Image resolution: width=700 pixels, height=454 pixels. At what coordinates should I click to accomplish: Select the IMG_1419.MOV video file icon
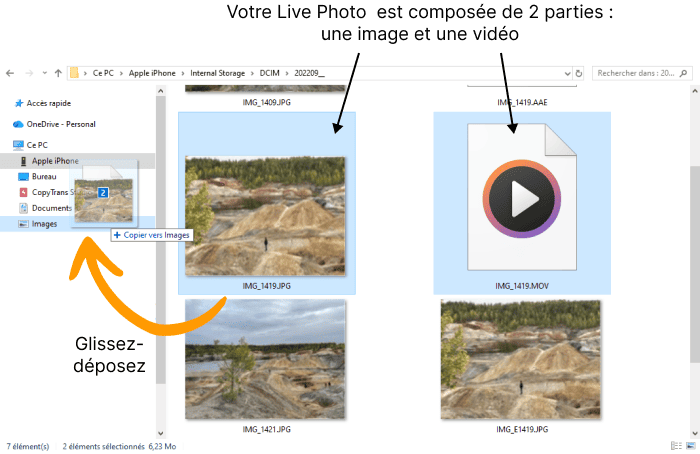522,197
